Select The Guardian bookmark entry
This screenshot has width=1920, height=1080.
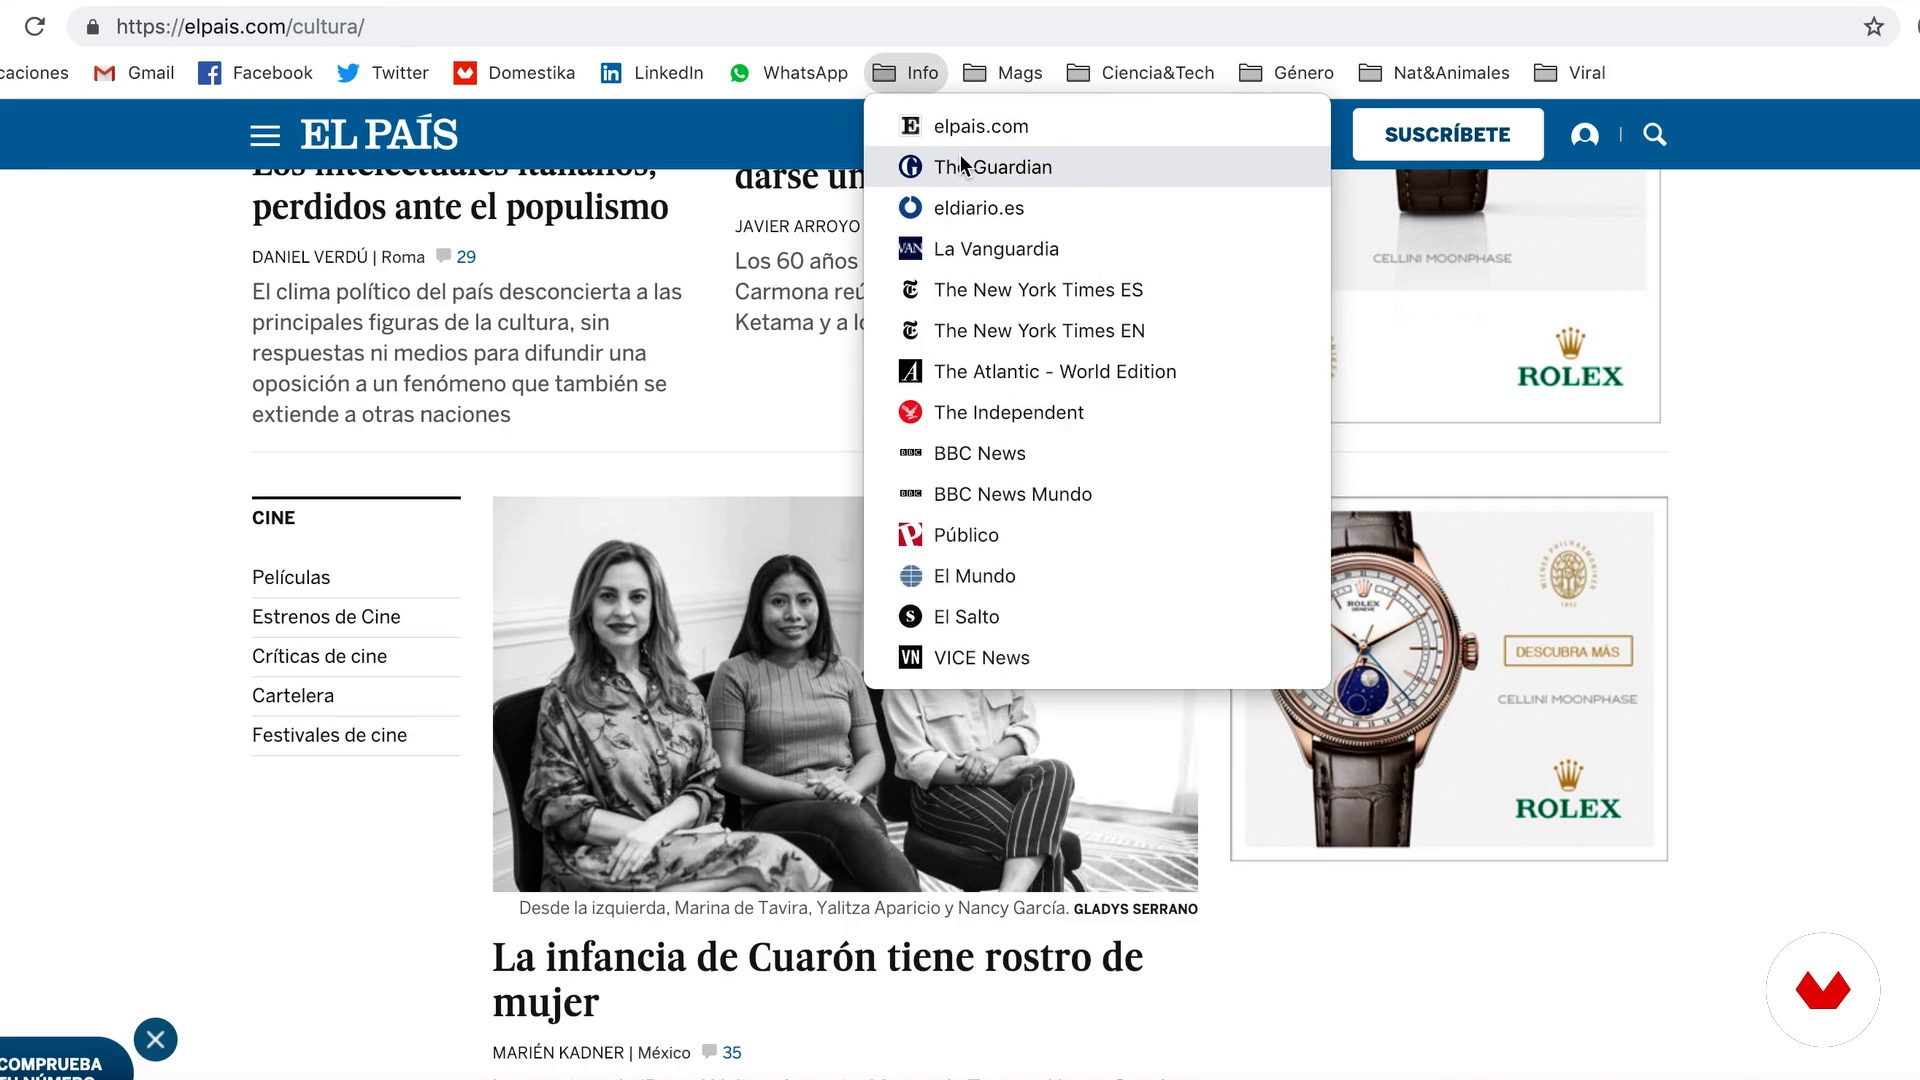click(x=1097, y=167)
